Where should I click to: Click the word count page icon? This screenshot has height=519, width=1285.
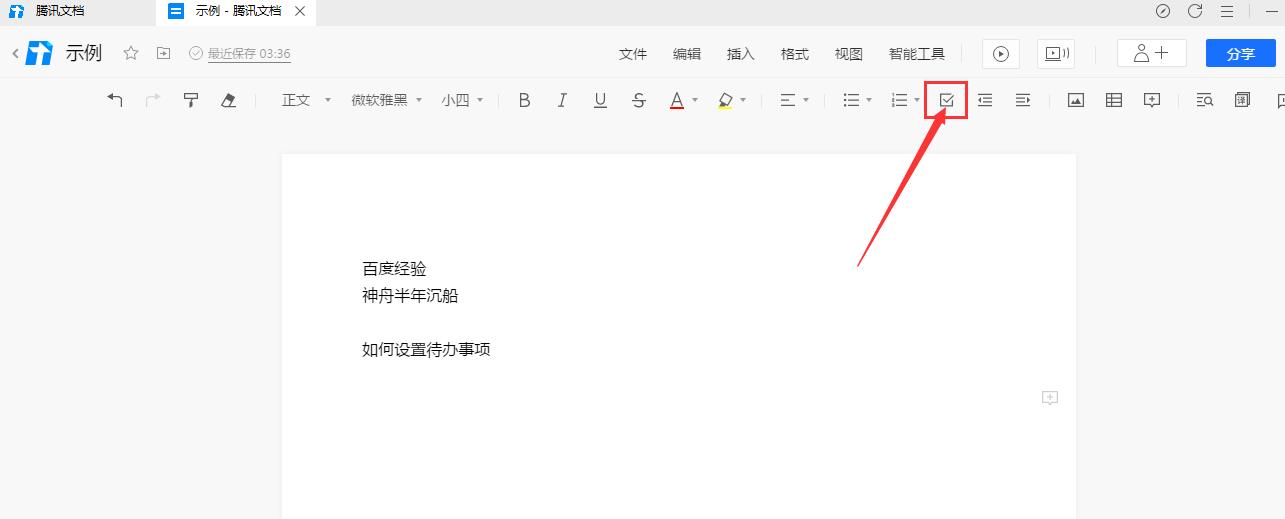point(1243,100)
